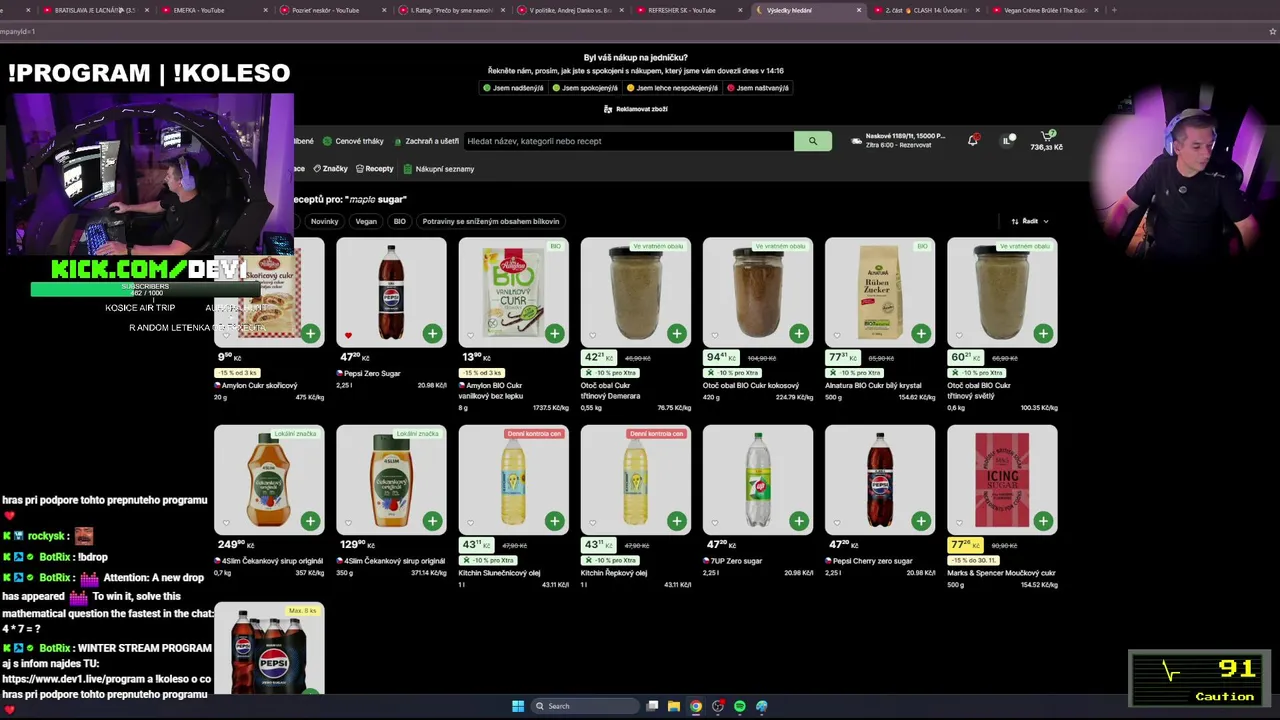The image size is (1280, 720).
Task: Open the Značky menu item
Action: click(x=330, y=169)
